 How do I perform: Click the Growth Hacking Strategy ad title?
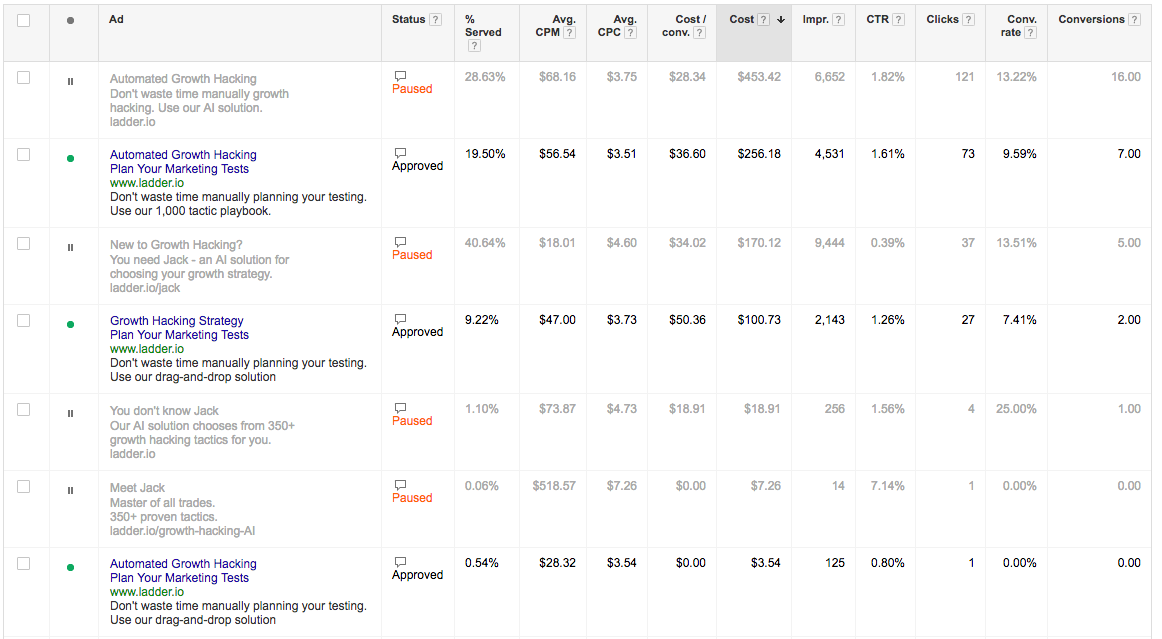coord(176,320)
